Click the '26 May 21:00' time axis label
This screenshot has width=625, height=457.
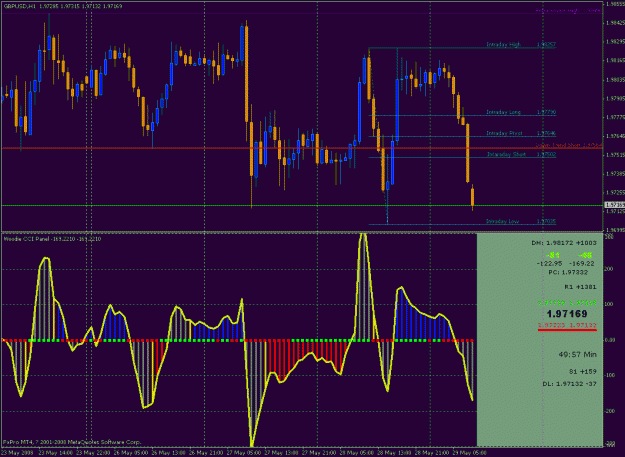(x=206, y=453)
